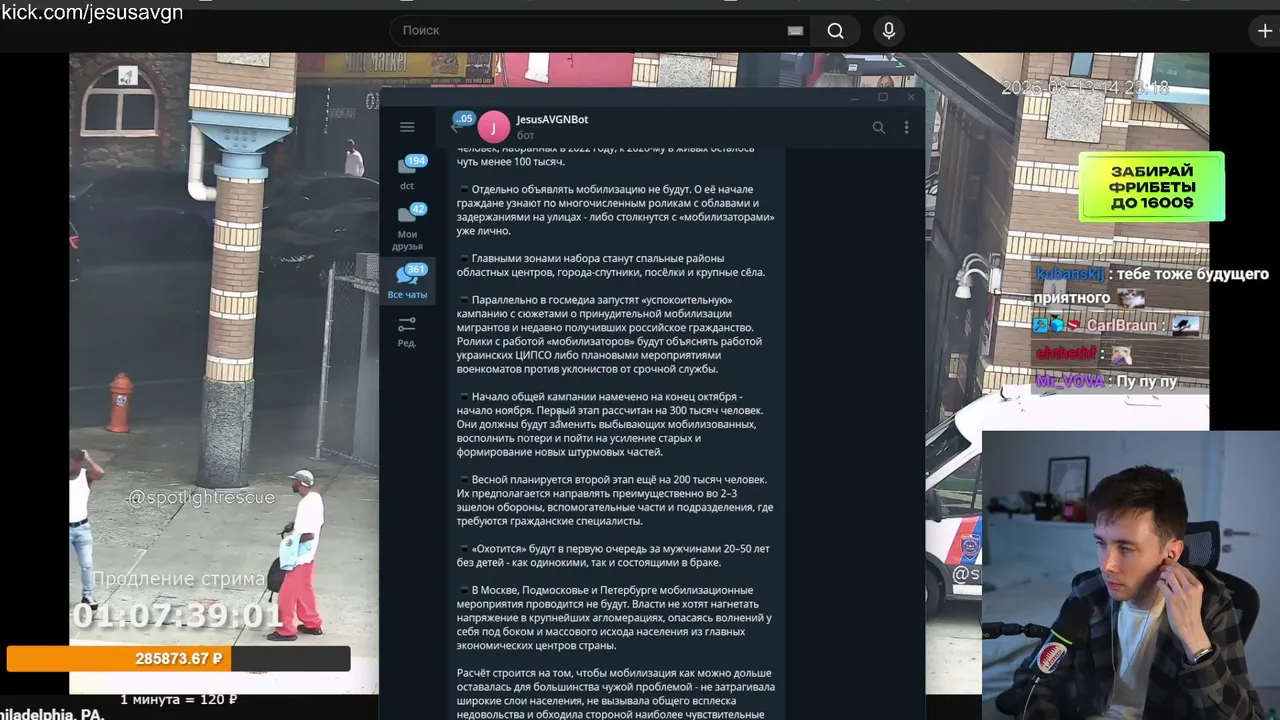Go back using the chat header arrow
This screenshot has height=720, width=1280.
pos(455,127)
